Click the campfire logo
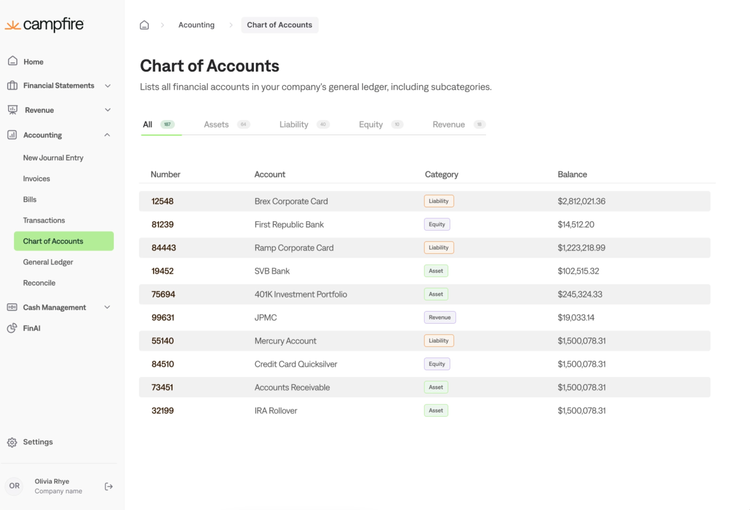750x510 pixels. (x=44, y=24)
